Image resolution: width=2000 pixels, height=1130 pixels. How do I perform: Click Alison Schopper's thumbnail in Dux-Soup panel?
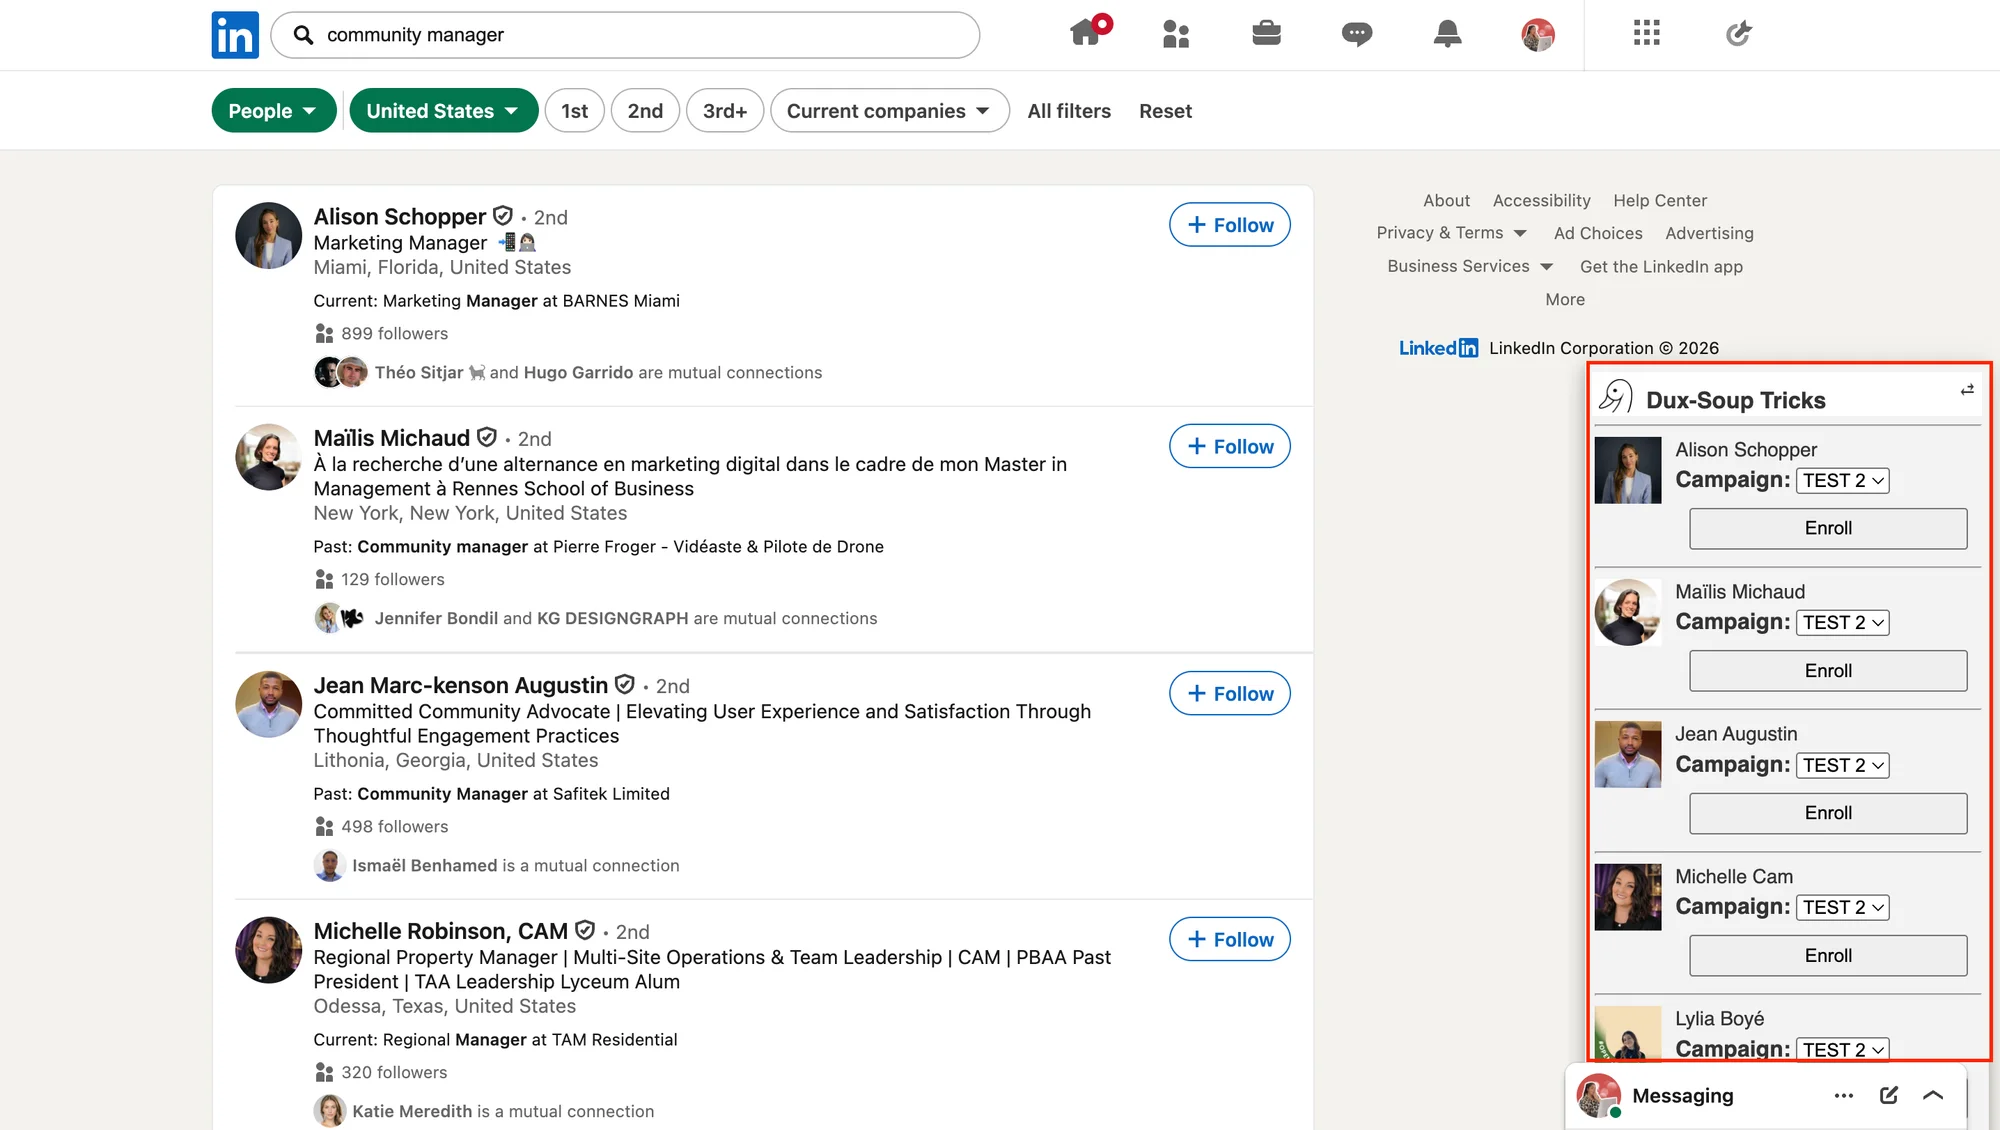tap(1628, 470)
